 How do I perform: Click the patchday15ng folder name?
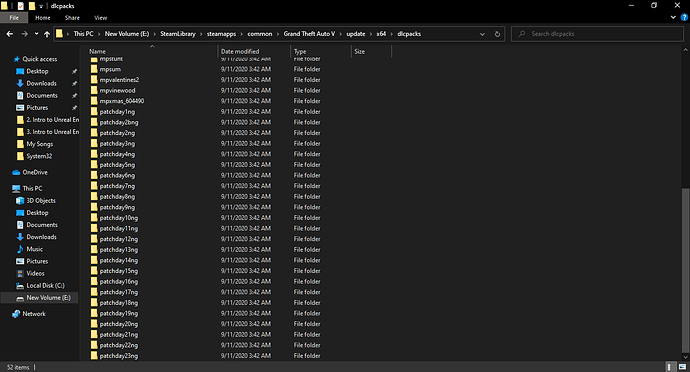tap(118, 271)
